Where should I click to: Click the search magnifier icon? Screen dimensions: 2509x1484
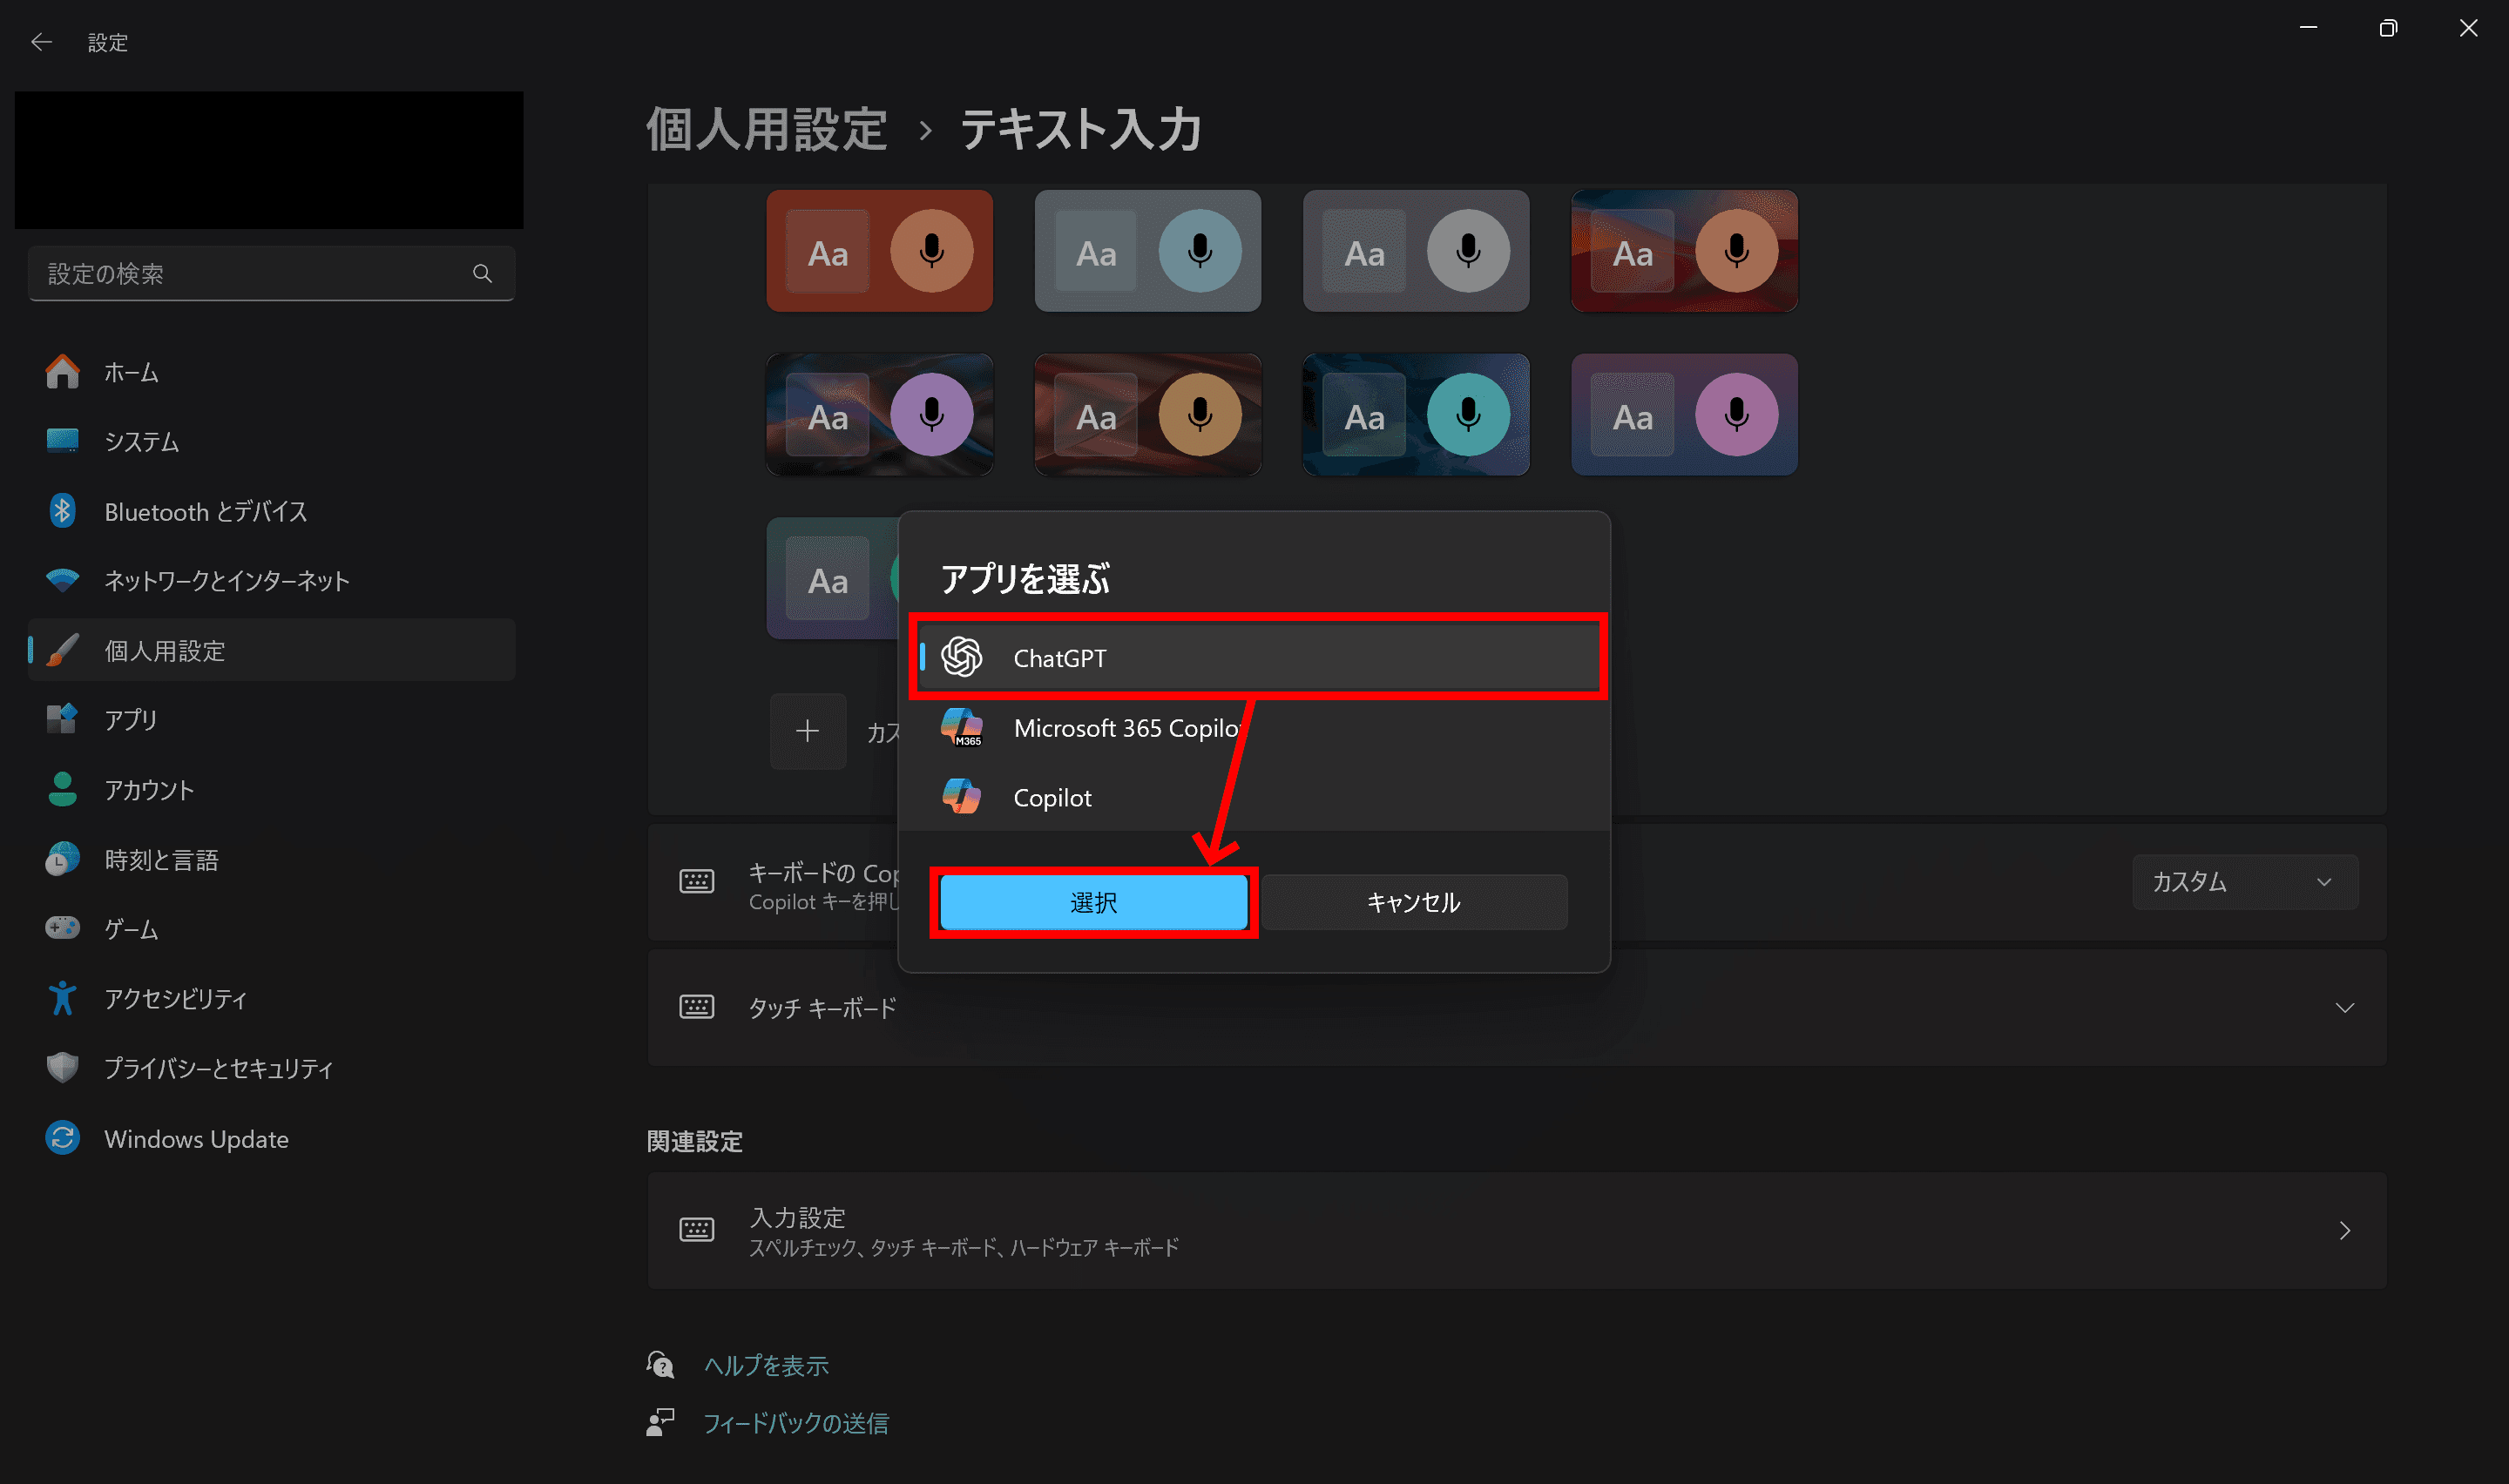(x=482, y=273)
